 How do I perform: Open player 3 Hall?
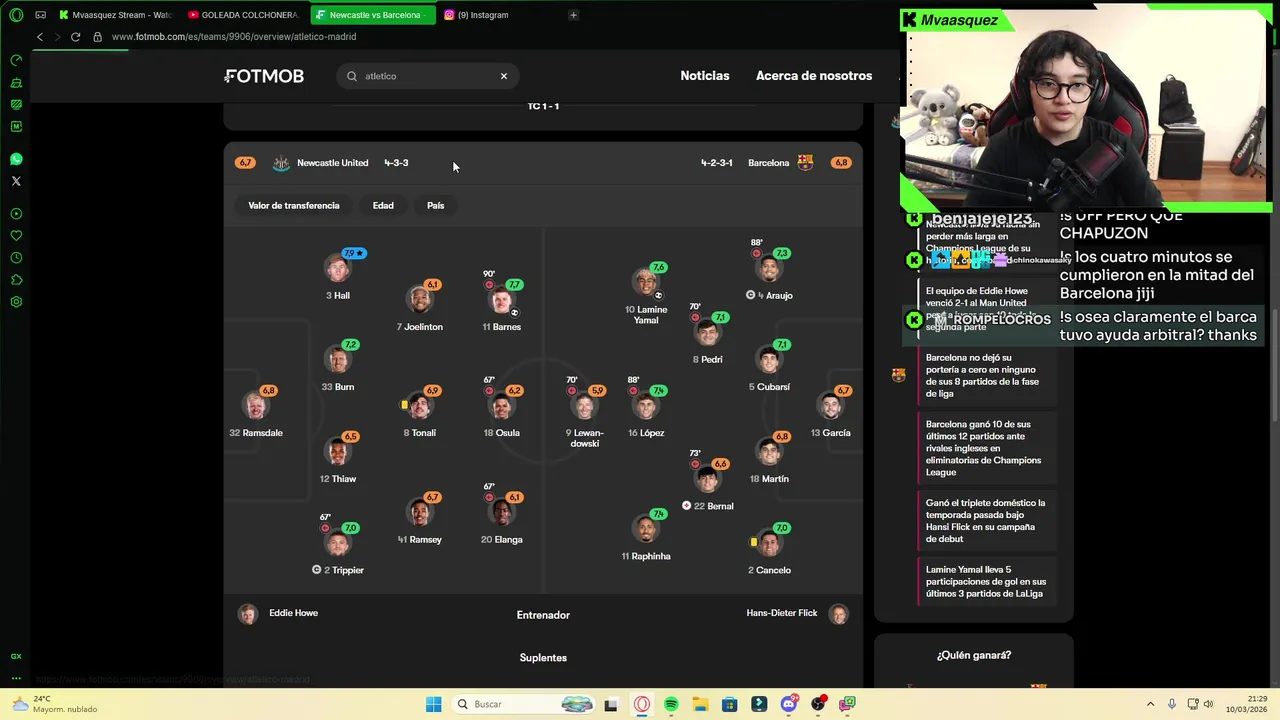(x=338, y=277)
